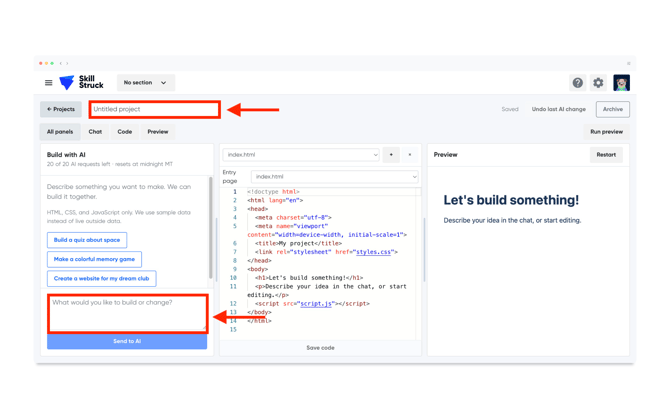The image size is (670, 418).
Task: Click the Run preview button
Action: pyautogui.click(x=606, y=132)
